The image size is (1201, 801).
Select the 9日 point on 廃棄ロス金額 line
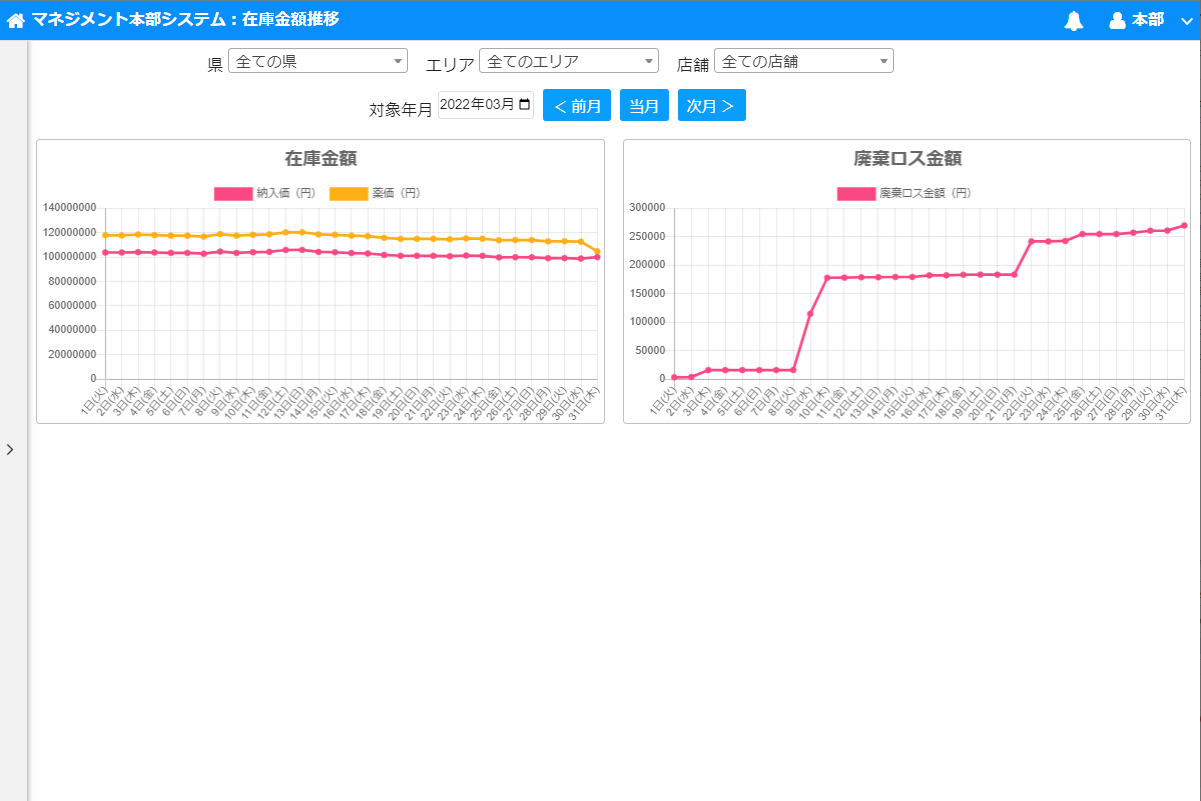[810, 313]
